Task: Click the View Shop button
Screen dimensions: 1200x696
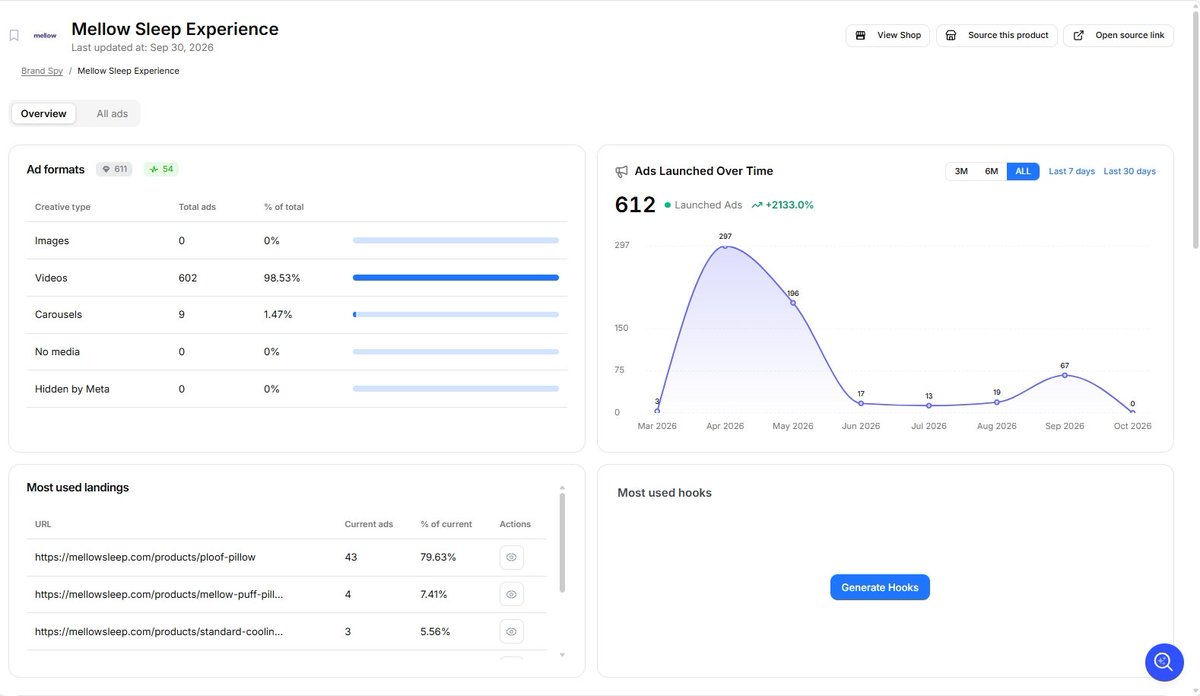Action: click(888, 35)
